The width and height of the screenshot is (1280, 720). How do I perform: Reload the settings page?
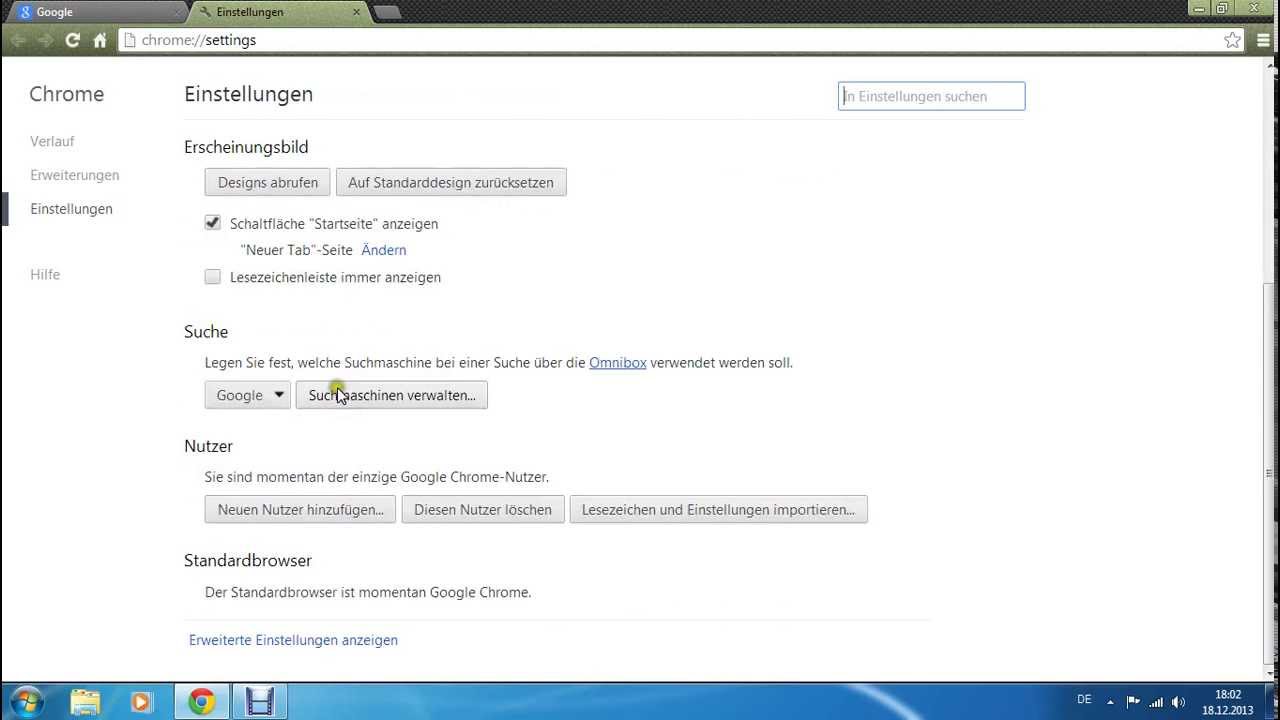point(72,40)
